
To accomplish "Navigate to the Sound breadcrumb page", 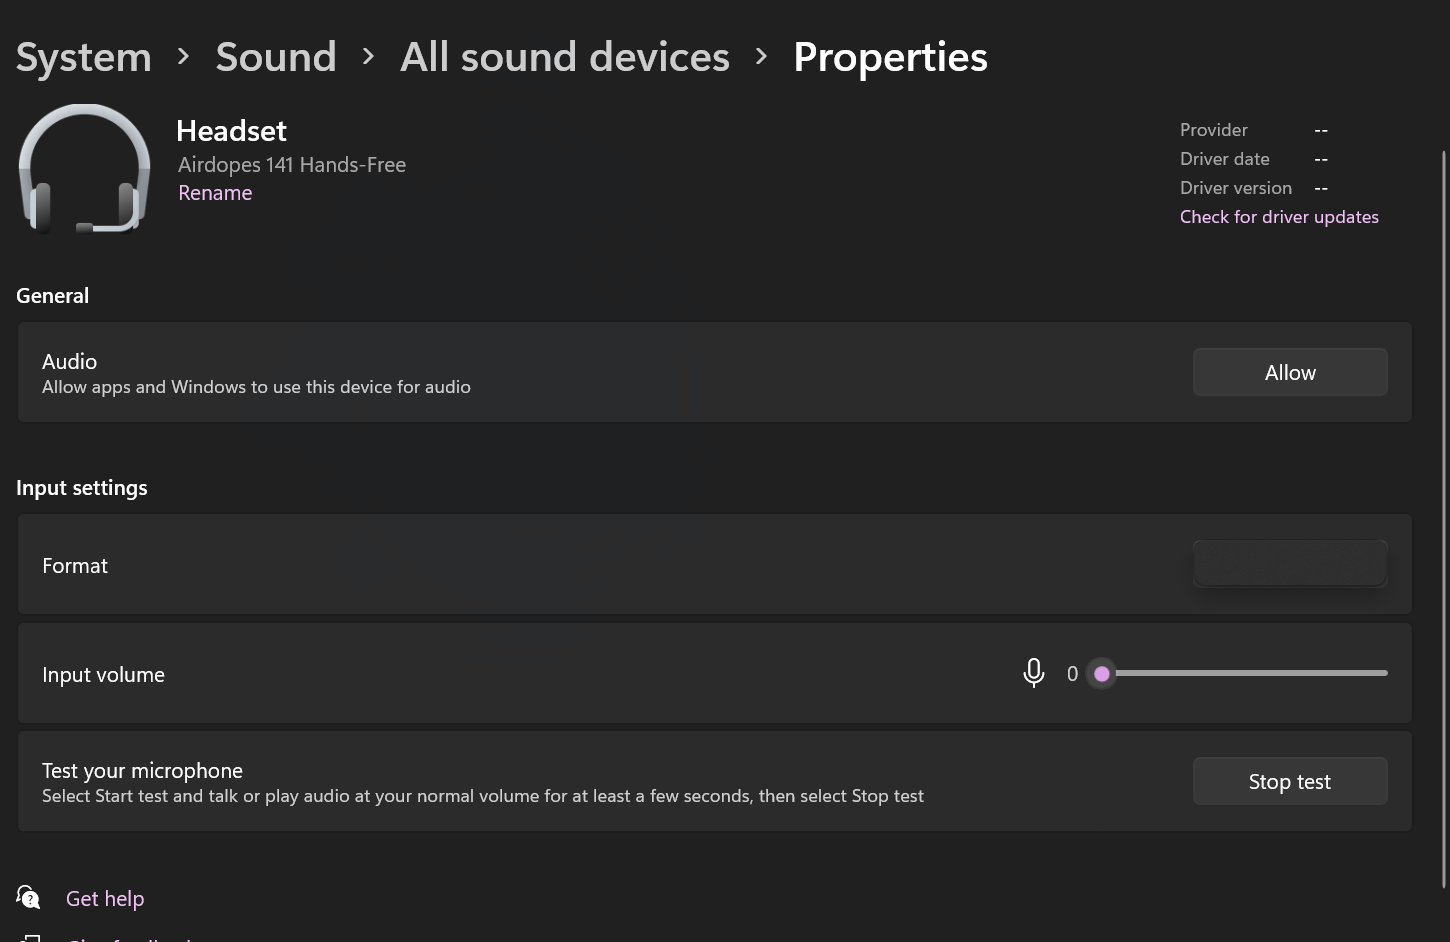I will tap(276, 57).
